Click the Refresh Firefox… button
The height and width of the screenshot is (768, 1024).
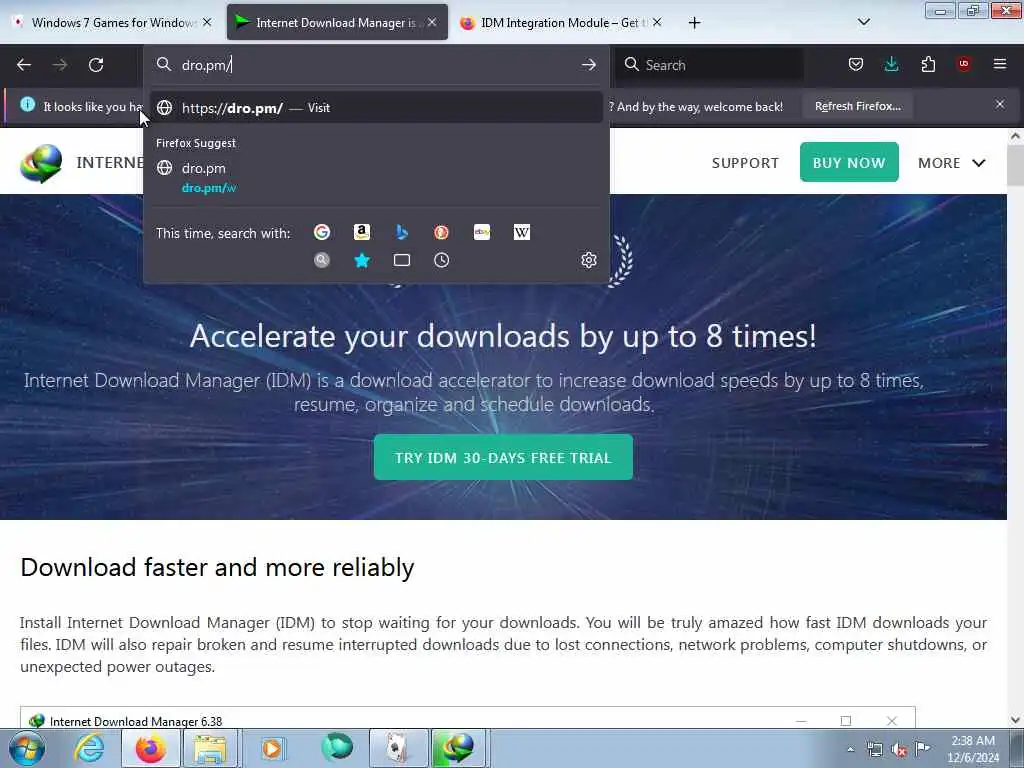(857, 106)
